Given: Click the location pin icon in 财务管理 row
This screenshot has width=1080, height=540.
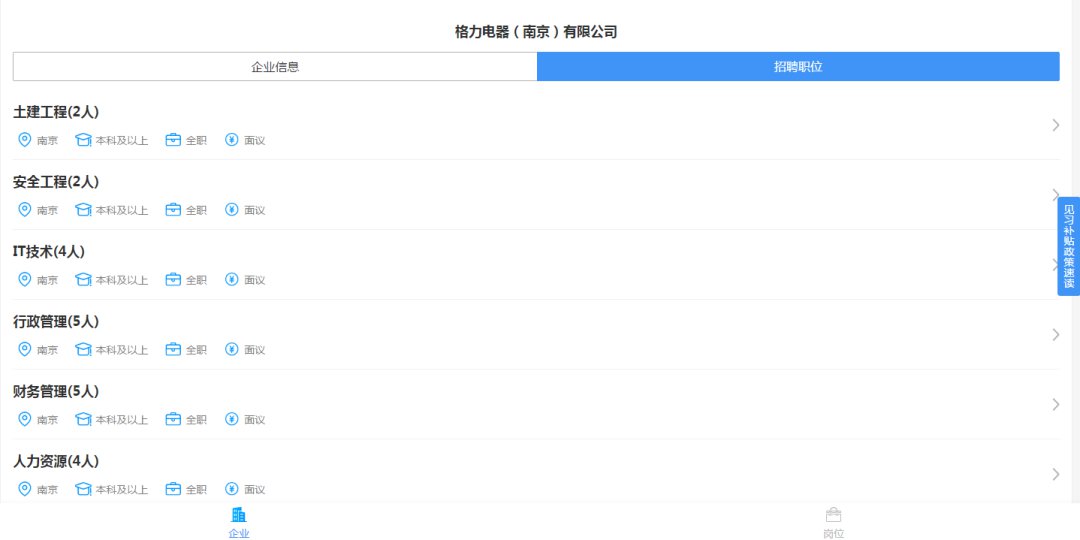Looking at the screenshot, I should click(x=24, y=419).
